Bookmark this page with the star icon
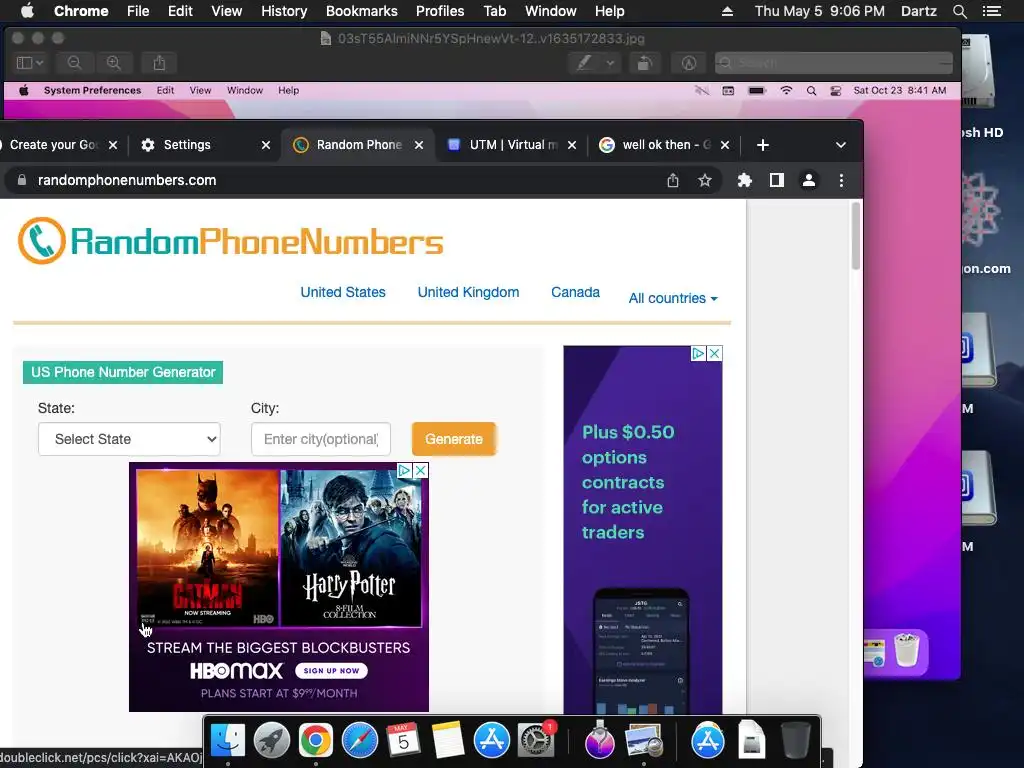Viewport: 1024px width, 768px height. tap(705, 180)
